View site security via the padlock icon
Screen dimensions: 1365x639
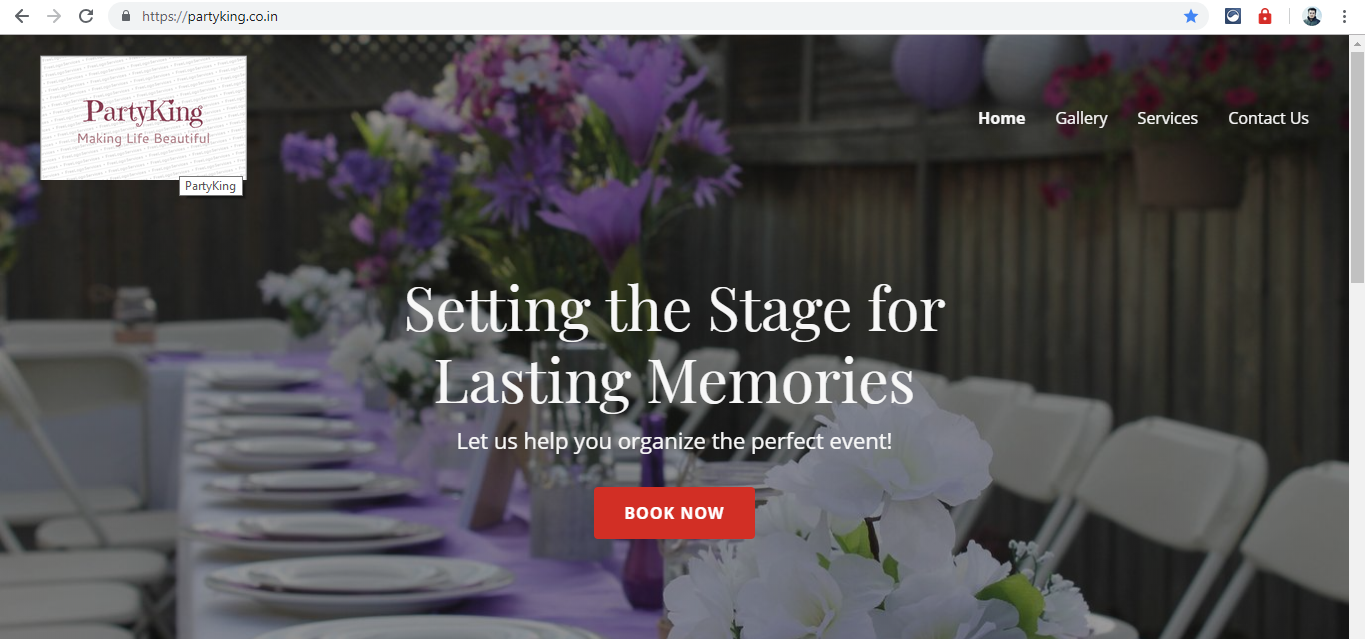126,16
